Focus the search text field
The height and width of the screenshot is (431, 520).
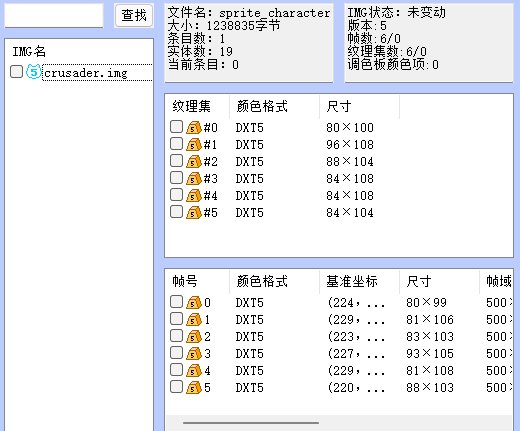coord(54,15)
